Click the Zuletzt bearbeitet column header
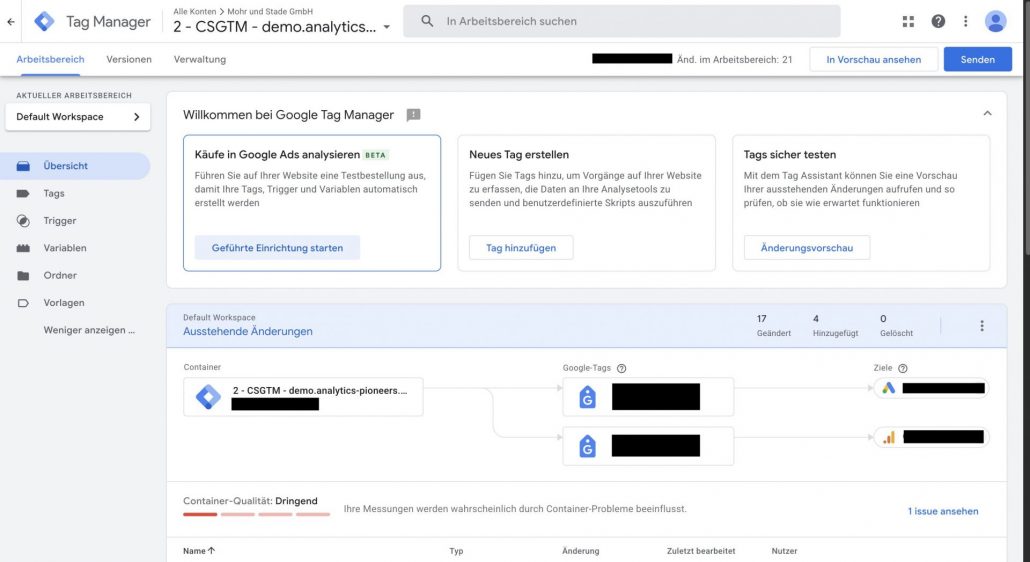This screenshot has width=1030, height=562. pos(701,551)
